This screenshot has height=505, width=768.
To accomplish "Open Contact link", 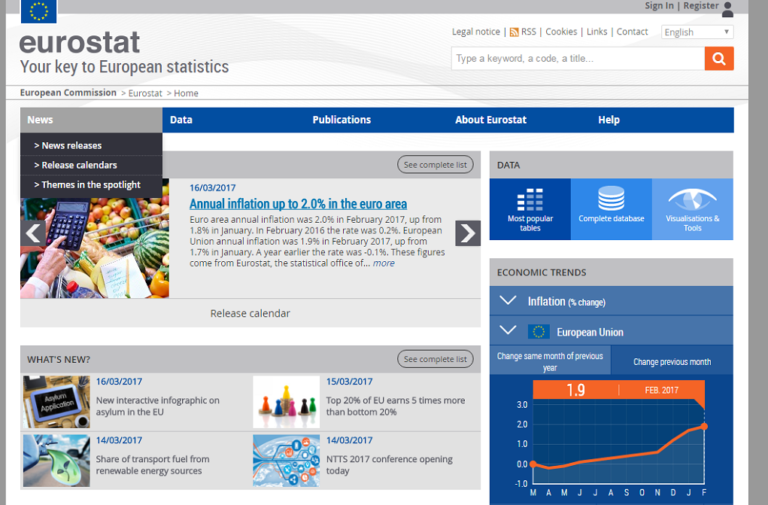I will (632, 32).
